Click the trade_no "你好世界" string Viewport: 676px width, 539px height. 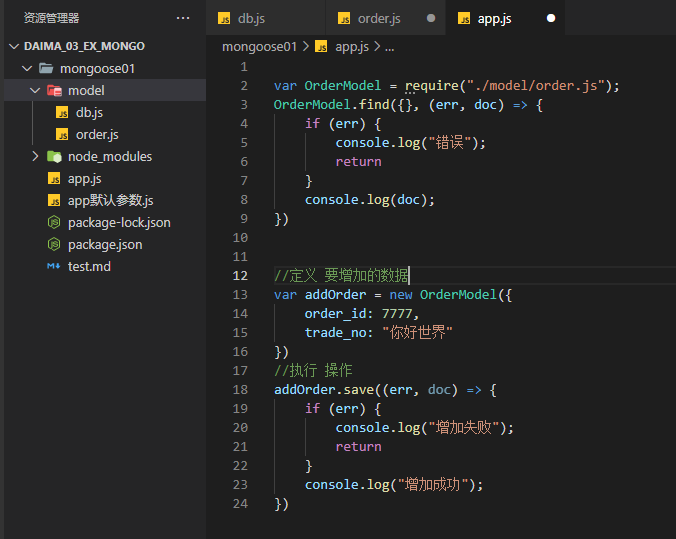(x=417, y=333)
